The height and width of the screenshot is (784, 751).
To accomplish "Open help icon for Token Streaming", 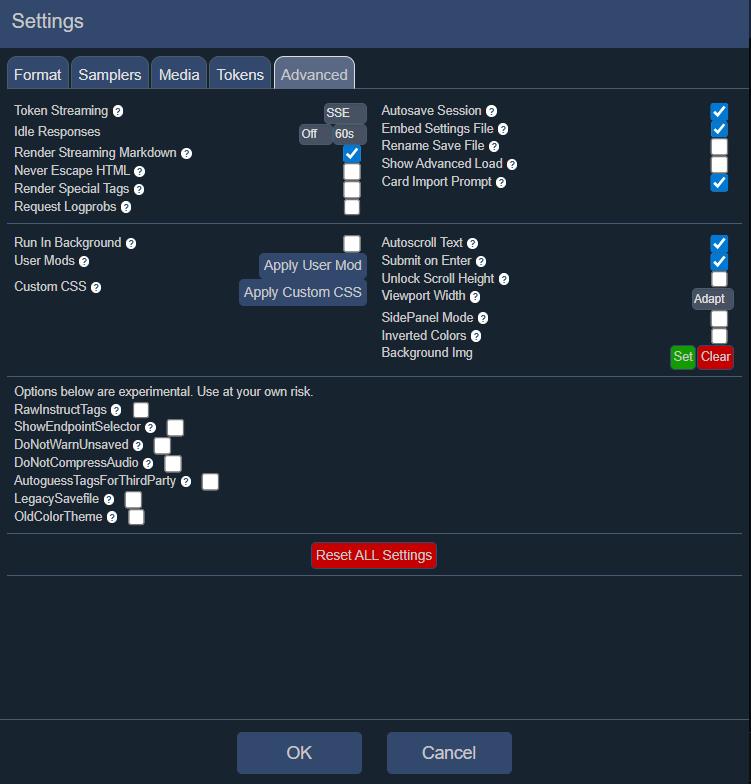I will click(118, 111).
